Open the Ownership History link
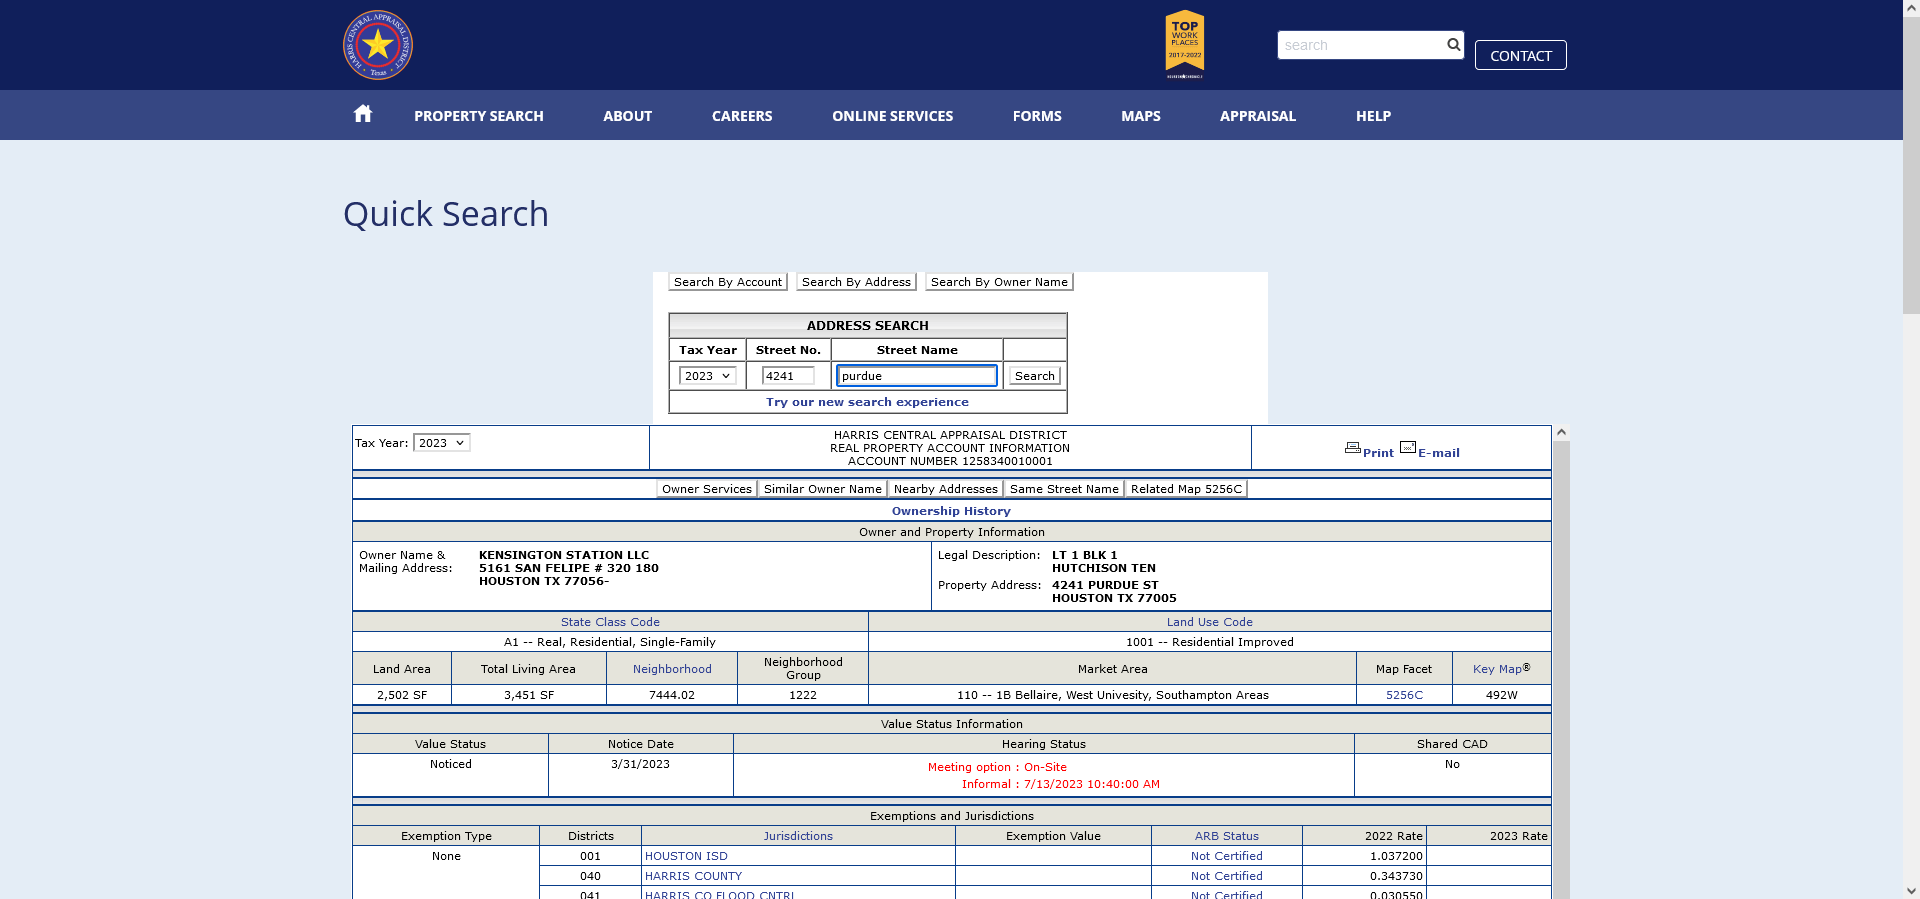1920x899 pixels. coord(951,511)
